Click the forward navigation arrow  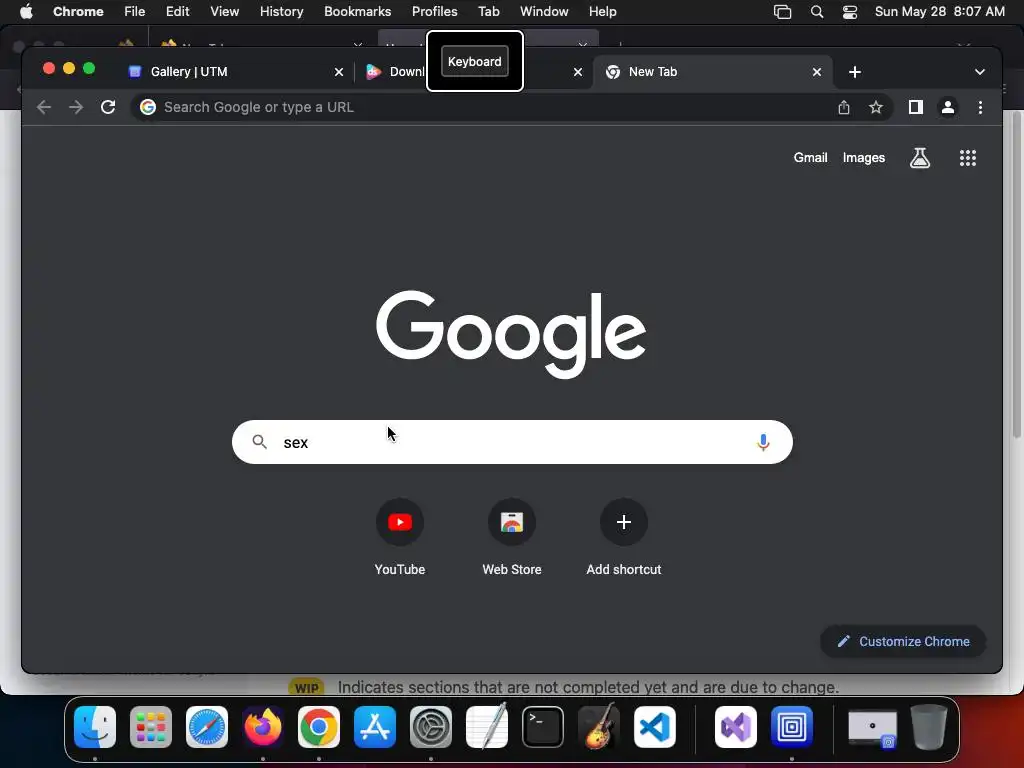(x=76, y=107)
